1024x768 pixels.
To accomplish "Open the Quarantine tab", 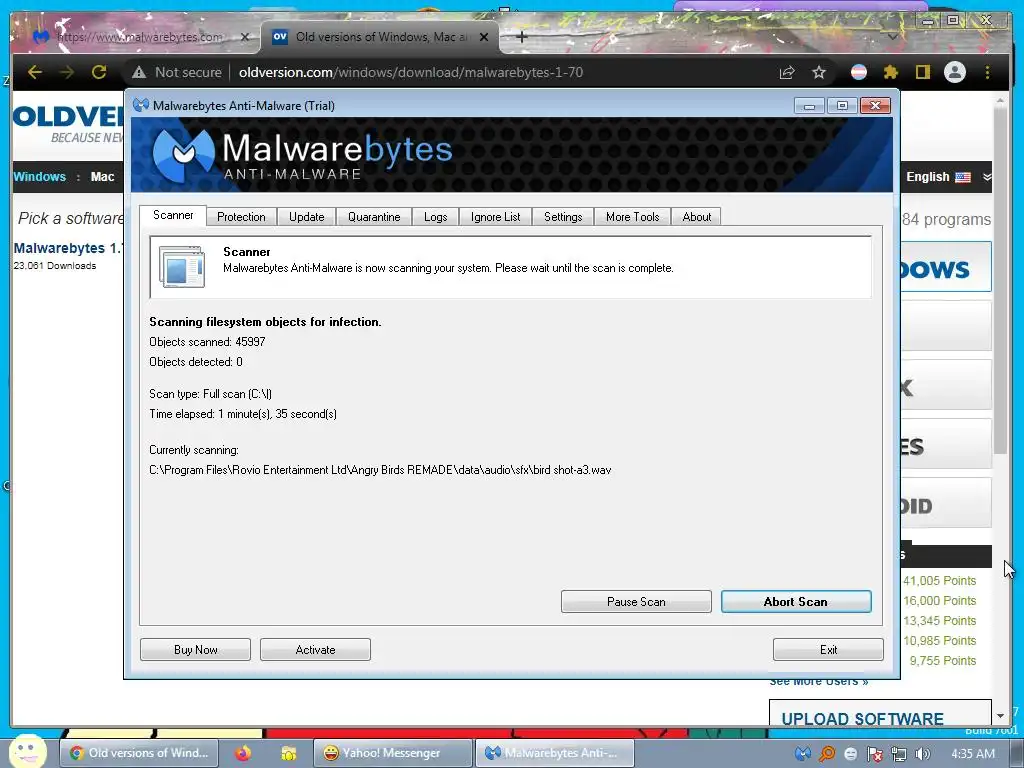I will pyautogui.click(x=374, y=217).
